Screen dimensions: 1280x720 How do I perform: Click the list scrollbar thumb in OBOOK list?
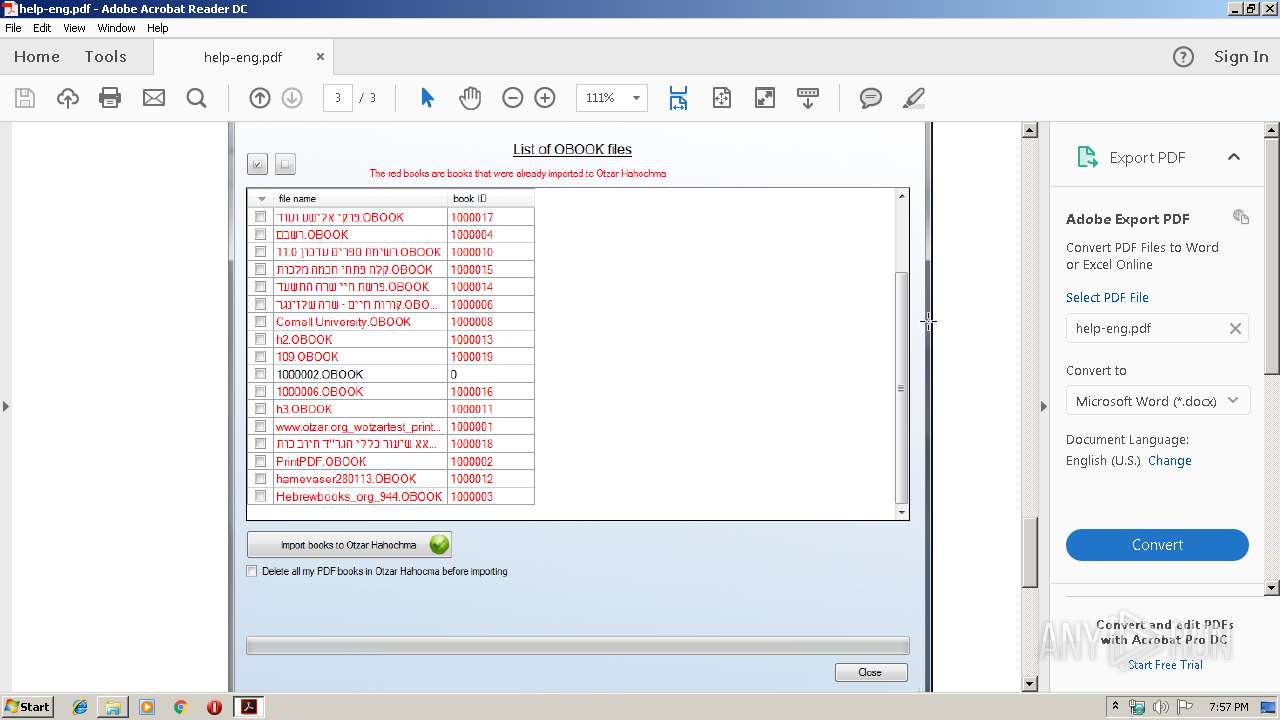pos(901,388)
